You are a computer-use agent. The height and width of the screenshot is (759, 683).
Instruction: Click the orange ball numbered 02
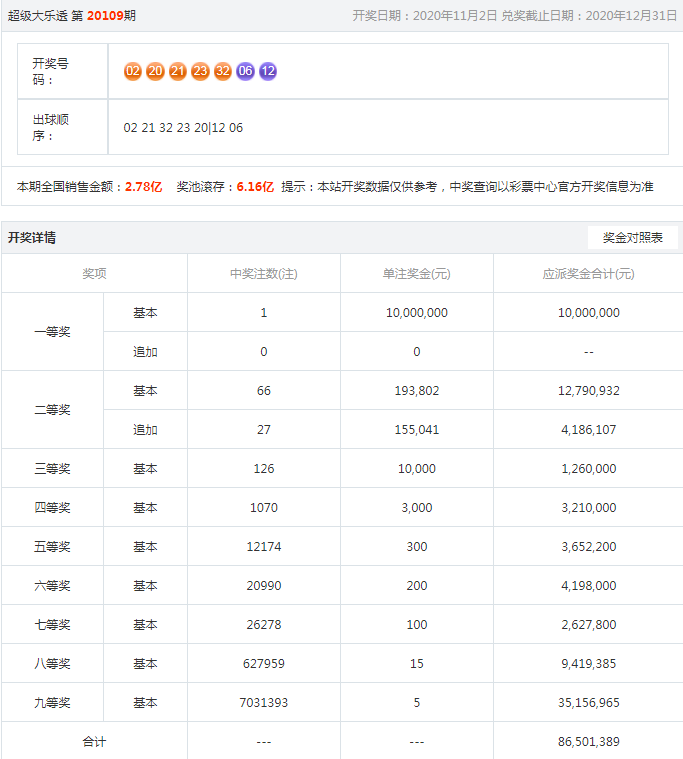133,71
